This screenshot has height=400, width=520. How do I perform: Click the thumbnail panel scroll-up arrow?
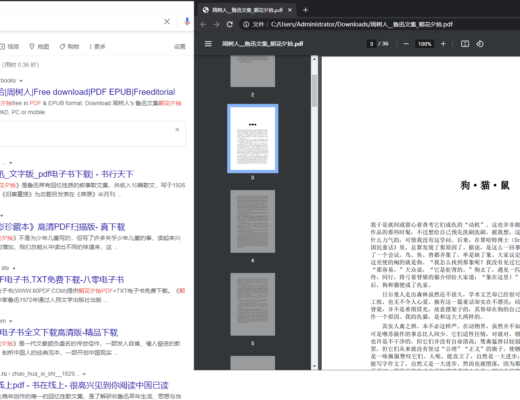tap(314, 59)
